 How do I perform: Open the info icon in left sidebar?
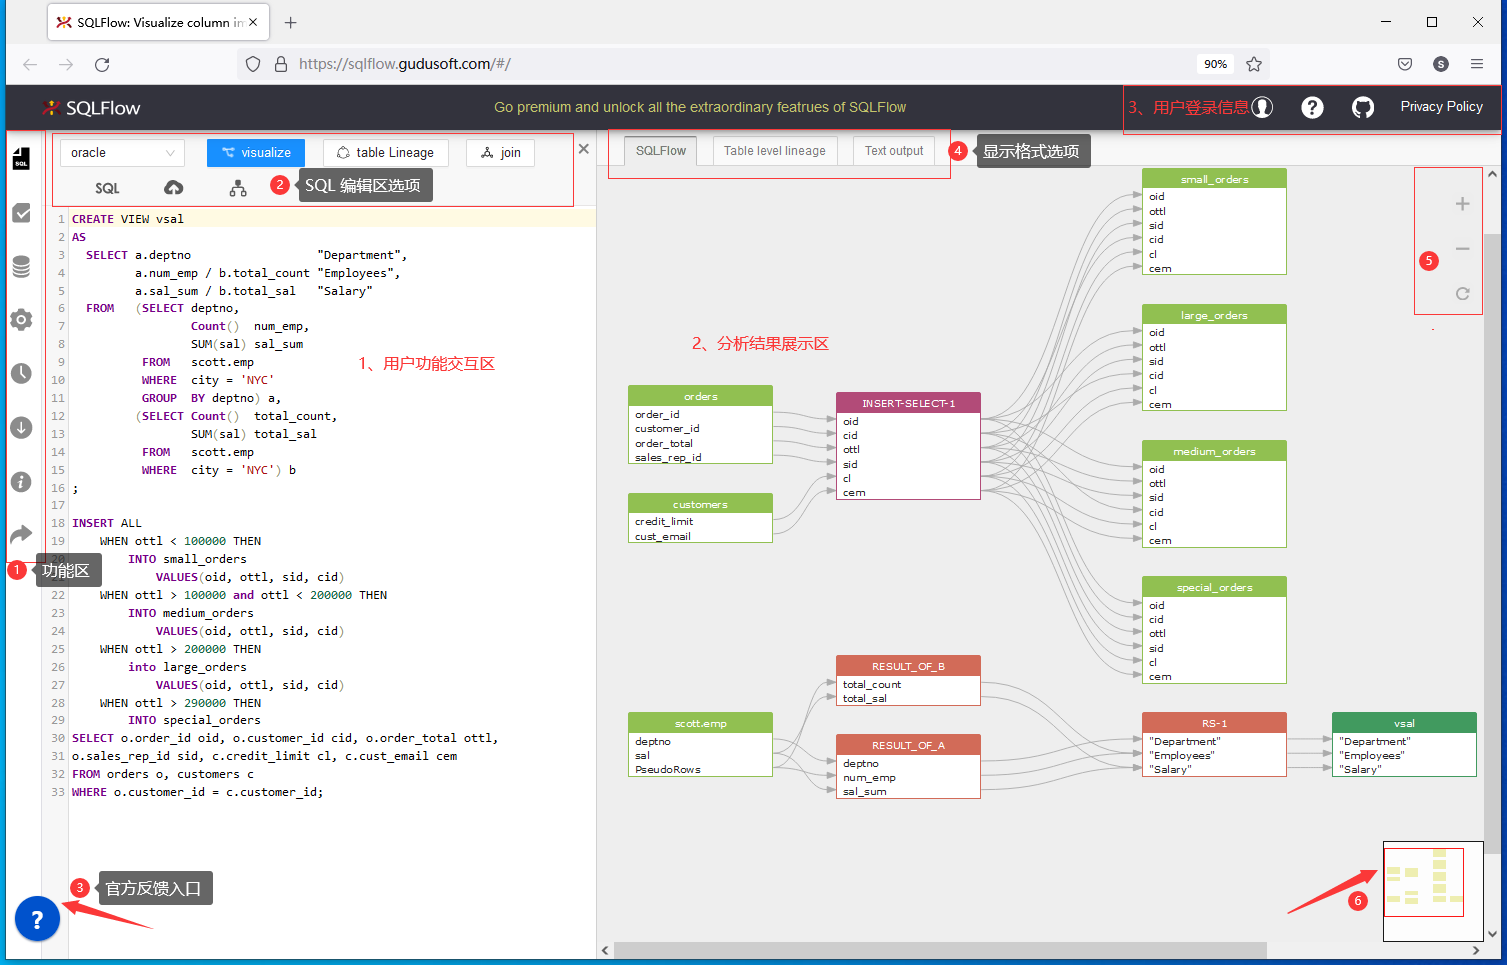(x=21, y=482)
